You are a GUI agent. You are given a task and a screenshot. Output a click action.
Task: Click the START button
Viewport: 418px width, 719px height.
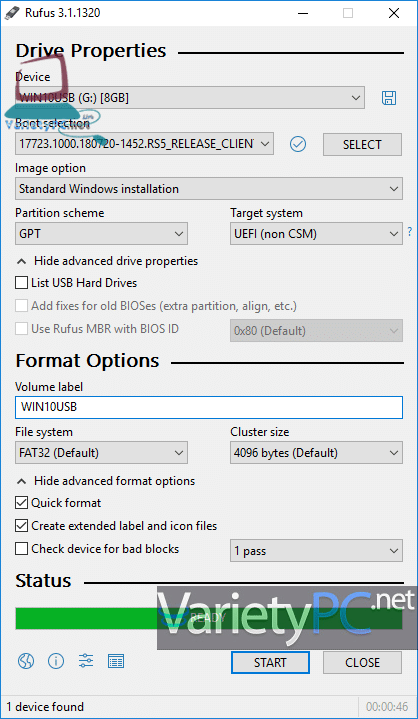point(270,662)
